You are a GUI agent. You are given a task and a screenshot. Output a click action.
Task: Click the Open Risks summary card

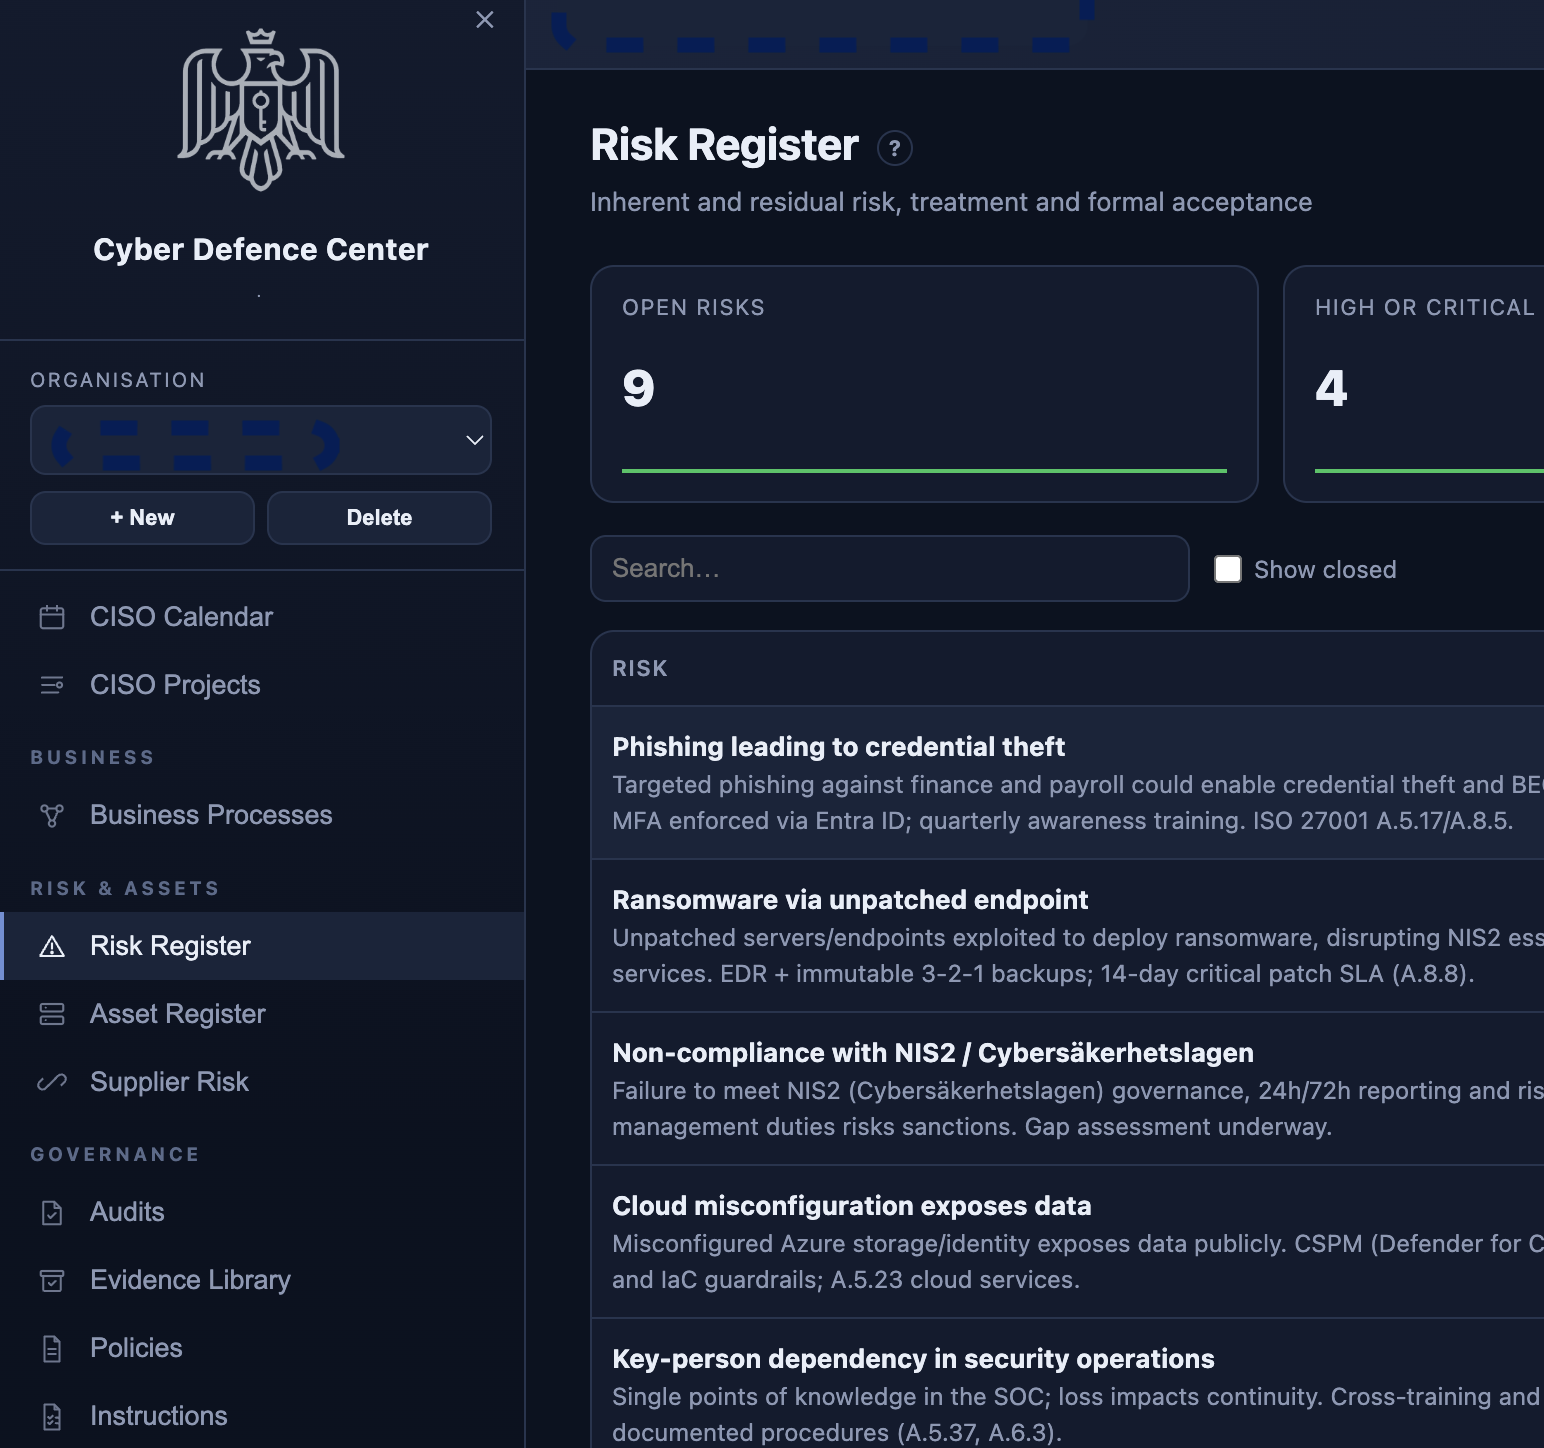tap(924, 384)
